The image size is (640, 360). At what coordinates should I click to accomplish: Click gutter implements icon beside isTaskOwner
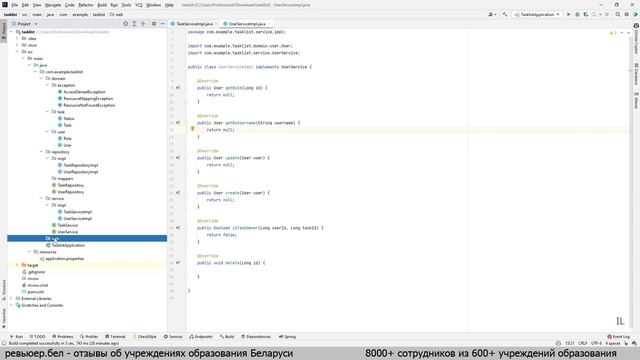pyautogui.click(x=178, y=228)
